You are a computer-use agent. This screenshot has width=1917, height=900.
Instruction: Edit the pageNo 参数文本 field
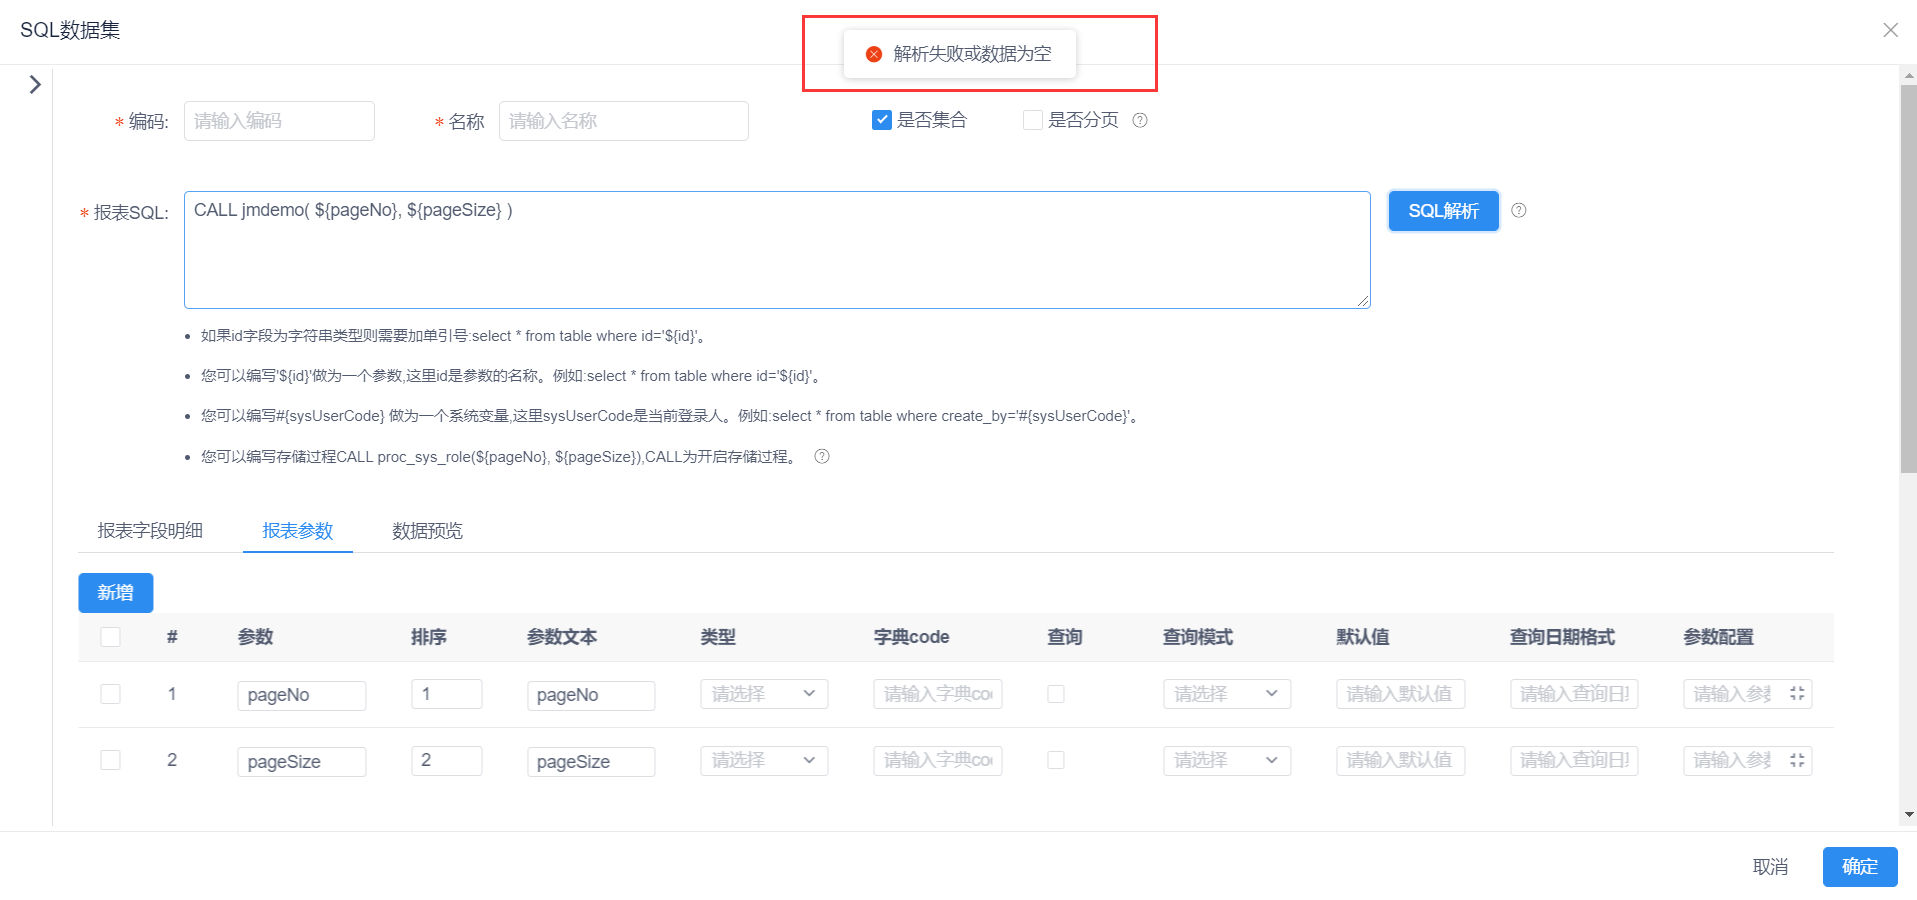[x=591, y=695]
